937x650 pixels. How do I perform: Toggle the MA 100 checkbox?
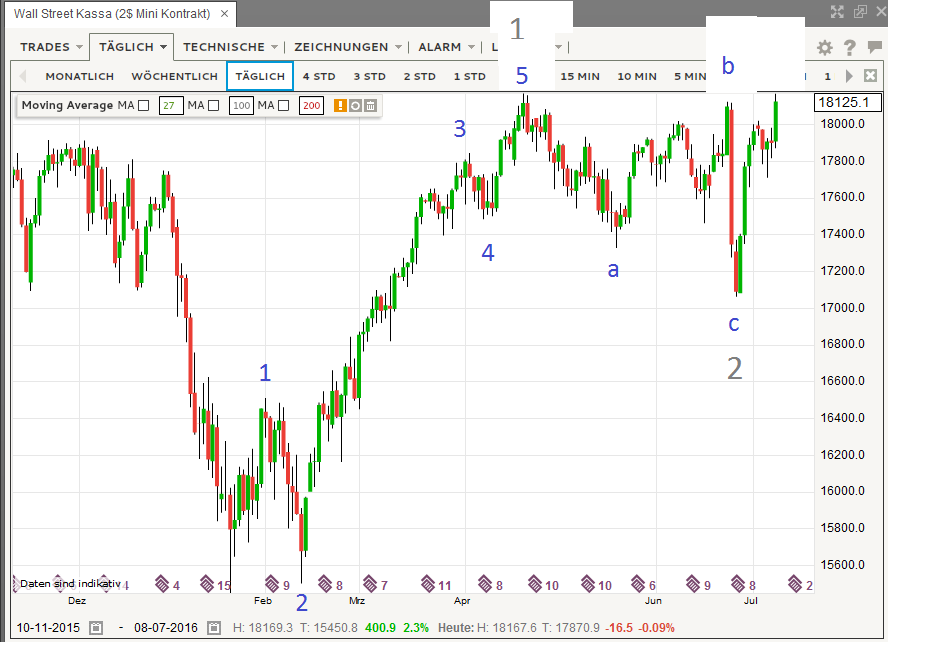pos(213,105)
